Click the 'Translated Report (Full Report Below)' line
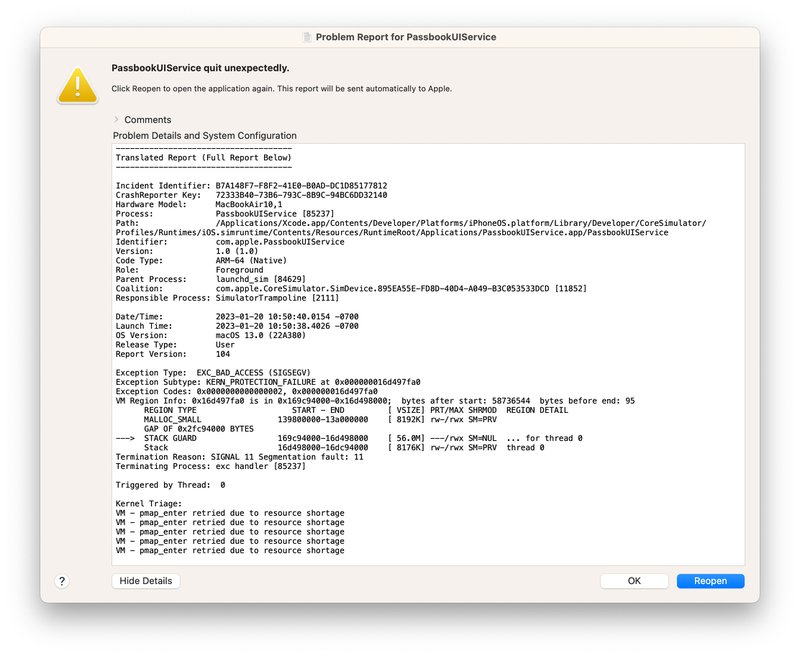Image resolution: width=800 pixels, height=656 pixels. 204,158
